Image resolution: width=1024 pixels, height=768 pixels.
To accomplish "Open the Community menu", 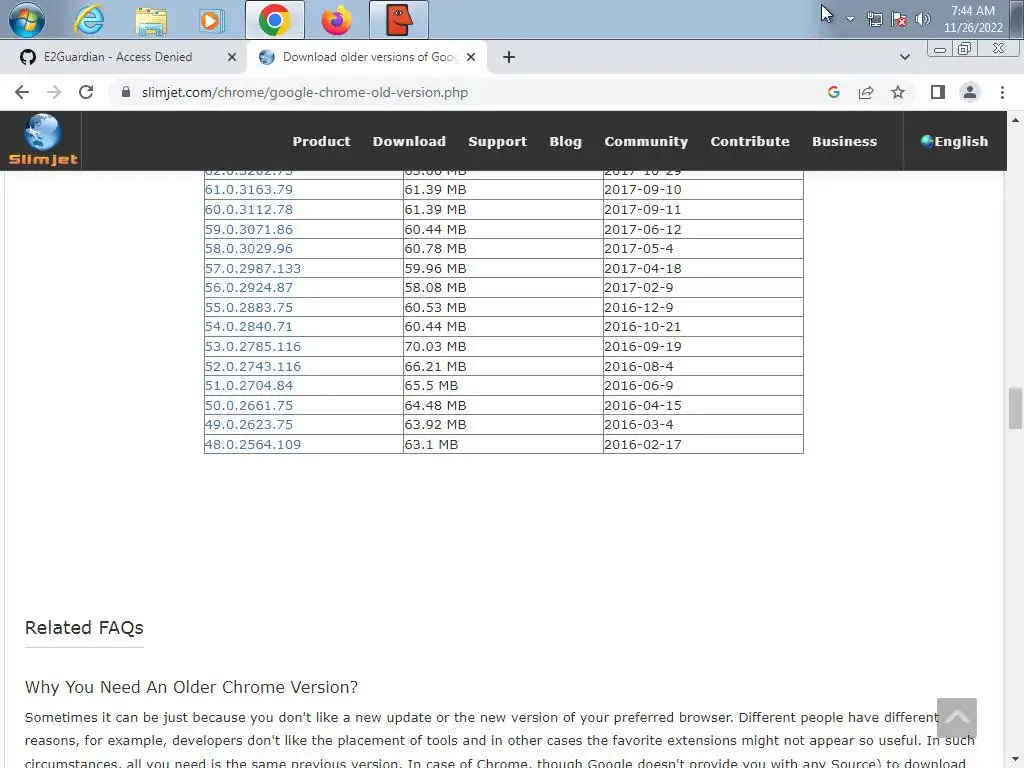I will (646, 141).
